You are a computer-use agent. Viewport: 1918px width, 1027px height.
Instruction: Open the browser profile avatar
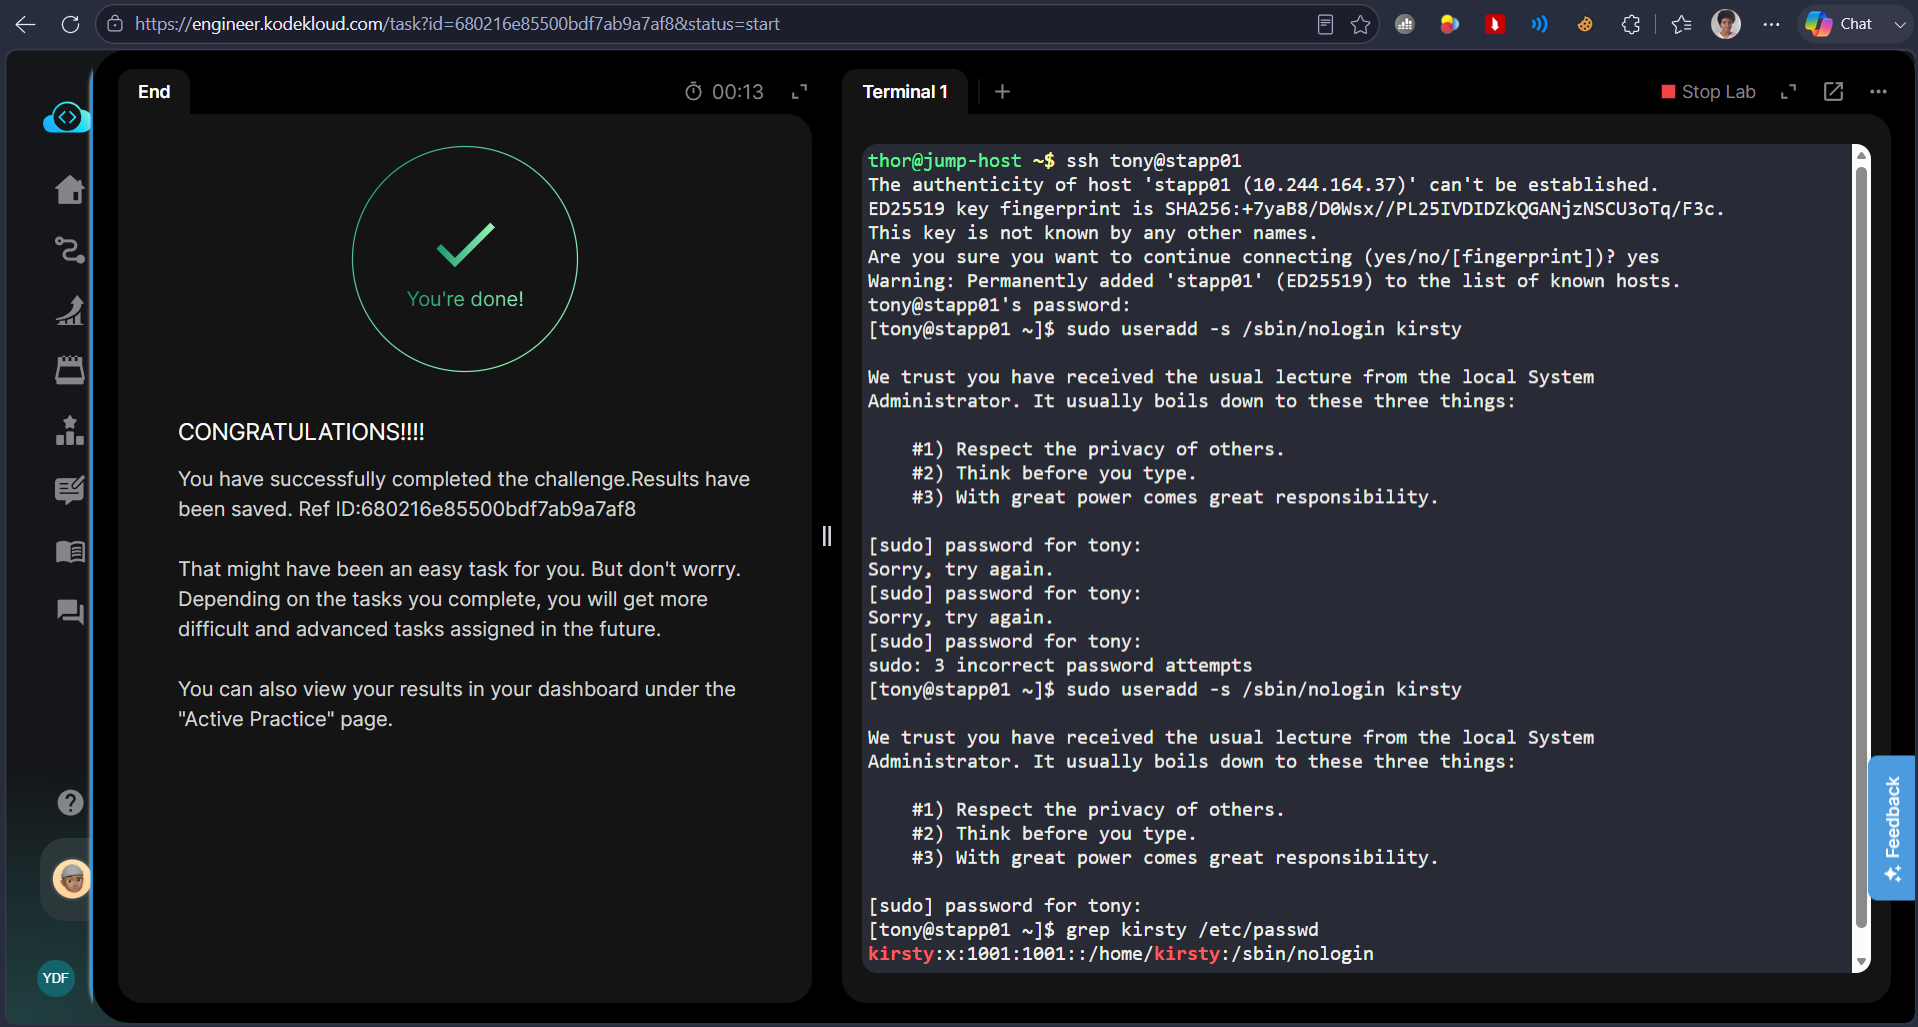coord(1726,24)
